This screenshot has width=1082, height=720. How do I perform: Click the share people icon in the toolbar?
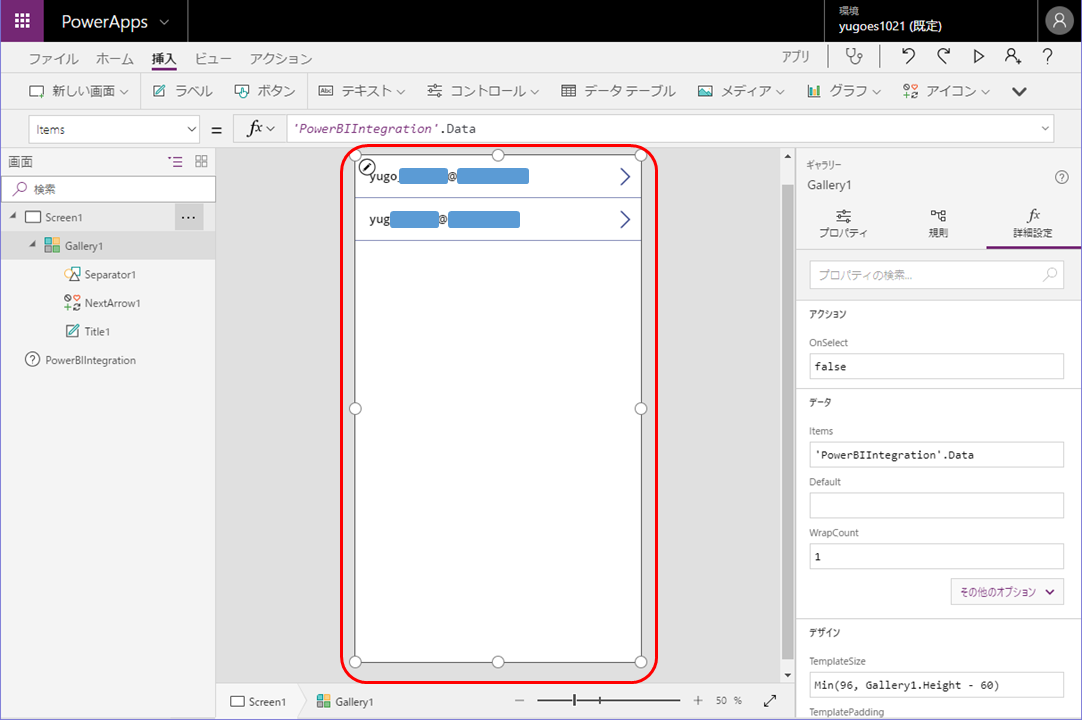click(x=1012, y=57)
